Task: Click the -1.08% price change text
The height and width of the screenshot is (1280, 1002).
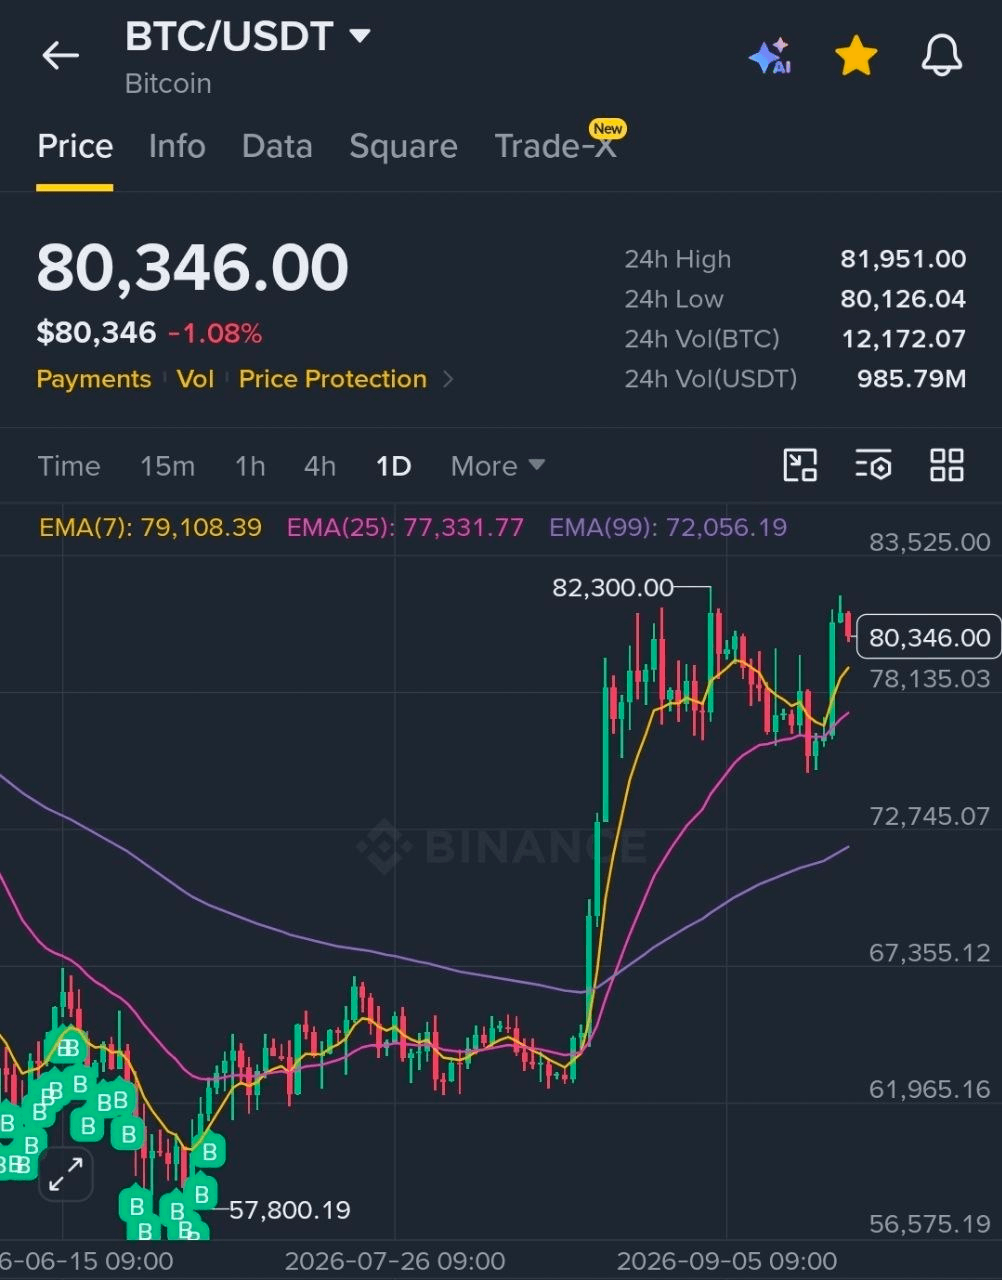Action: point(215,333)
